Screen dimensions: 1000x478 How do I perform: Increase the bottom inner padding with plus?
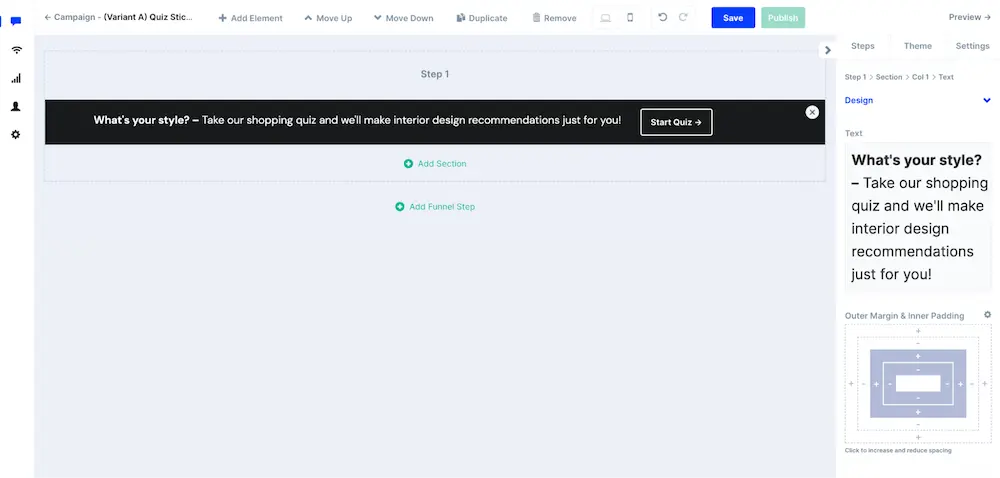[918, 412]
